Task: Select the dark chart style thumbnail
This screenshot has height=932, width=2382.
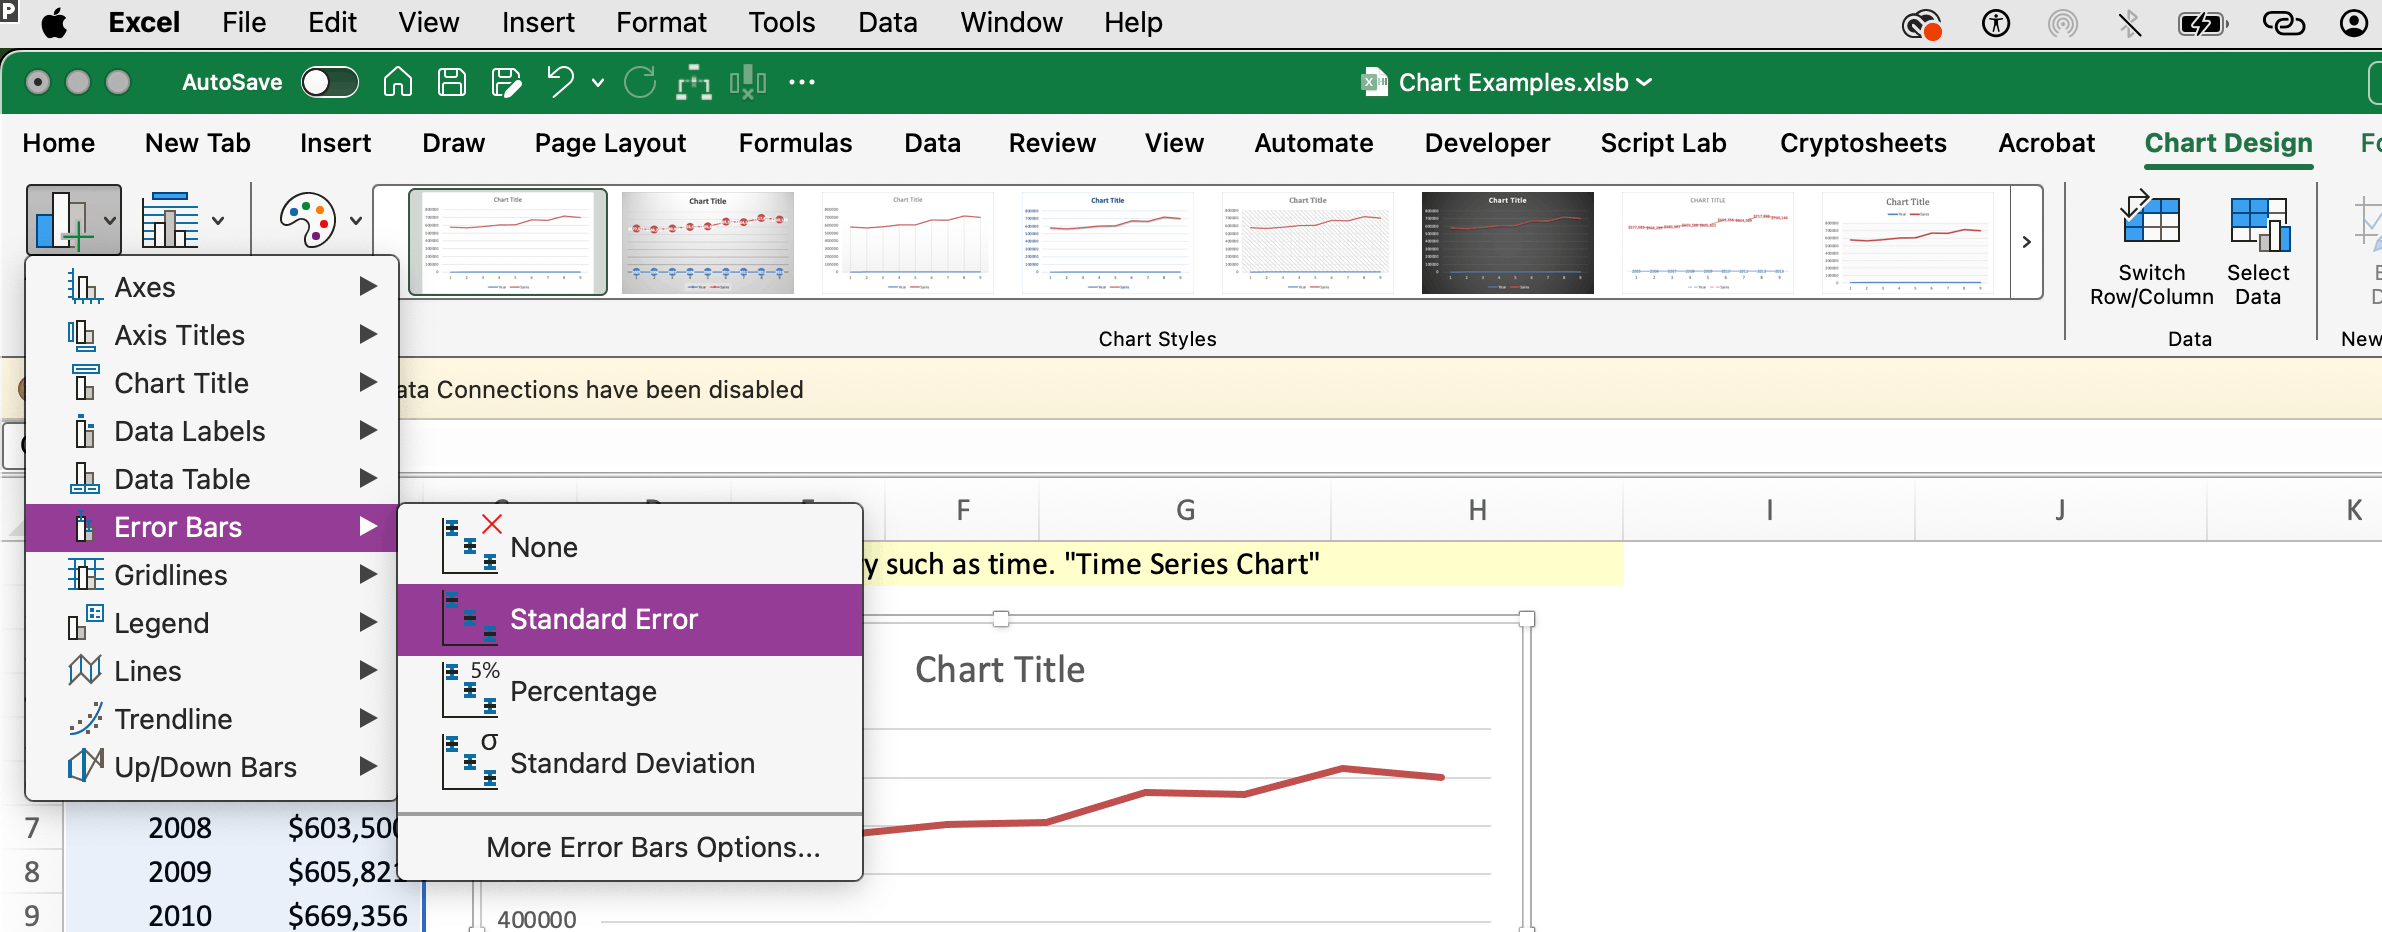Action: click(1507, 243)
